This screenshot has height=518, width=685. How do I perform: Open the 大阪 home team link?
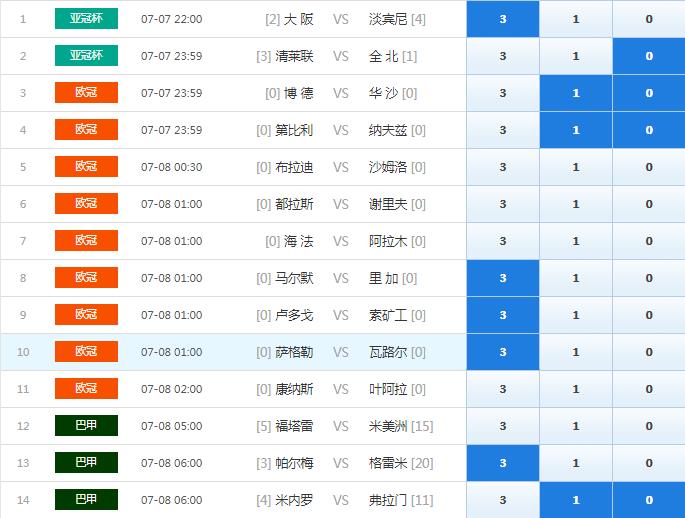[298, 19]
